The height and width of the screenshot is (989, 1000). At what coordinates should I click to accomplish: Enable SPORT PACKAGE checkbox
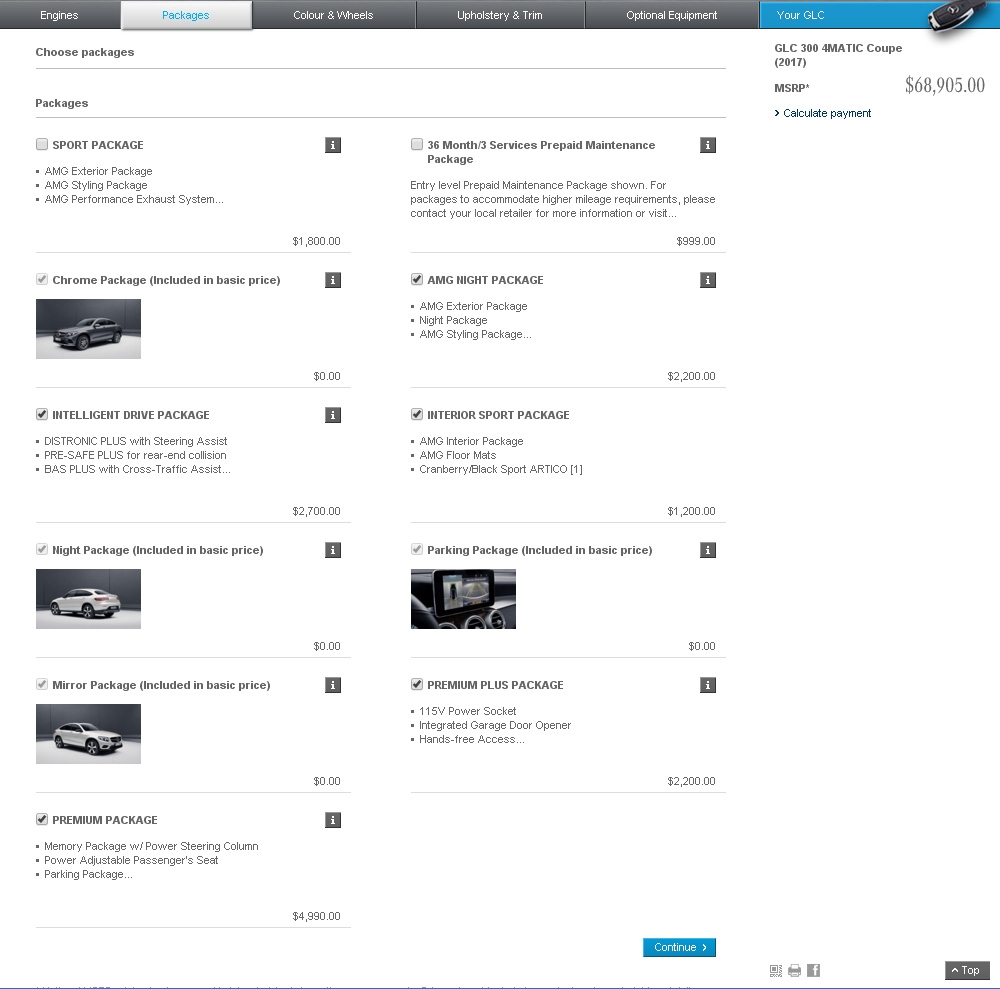point(42,144)
